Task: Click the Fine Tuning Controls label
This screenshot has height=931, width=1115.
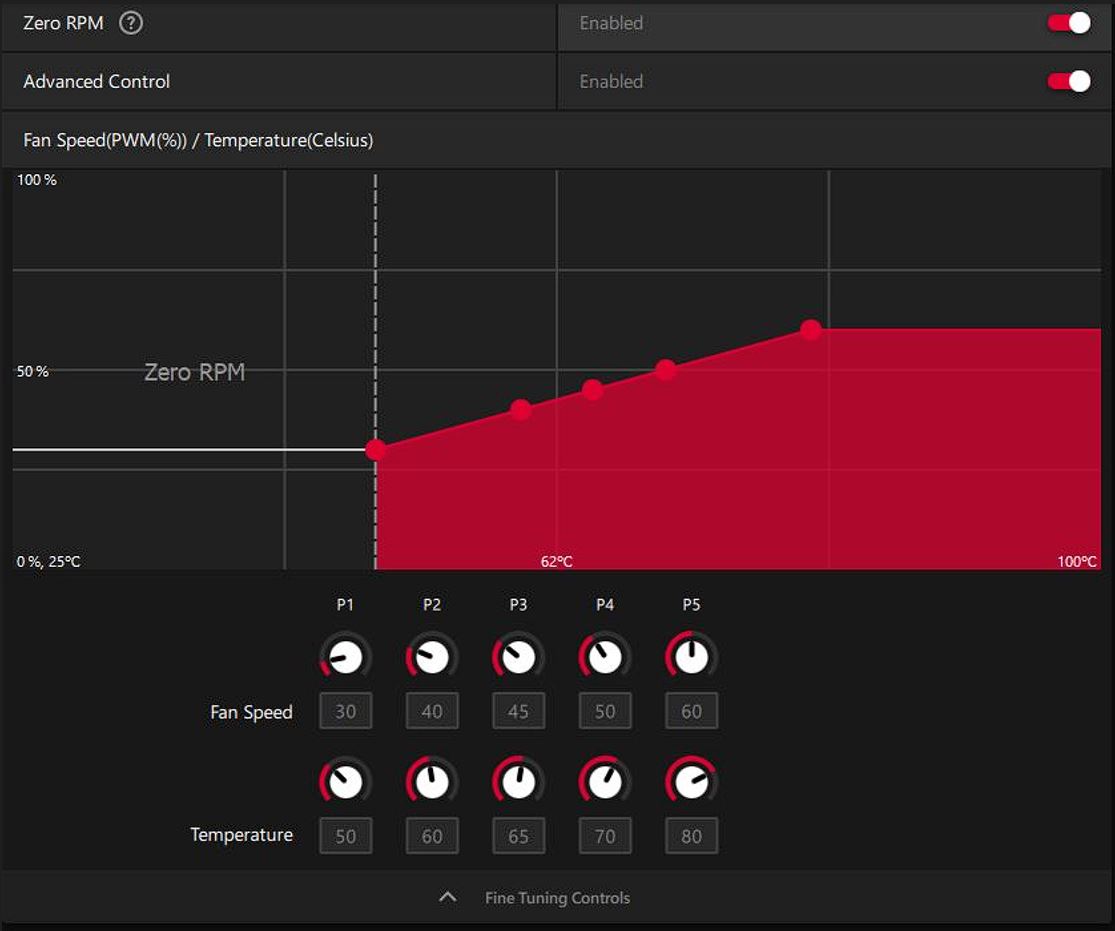Action: pos(557,898)
